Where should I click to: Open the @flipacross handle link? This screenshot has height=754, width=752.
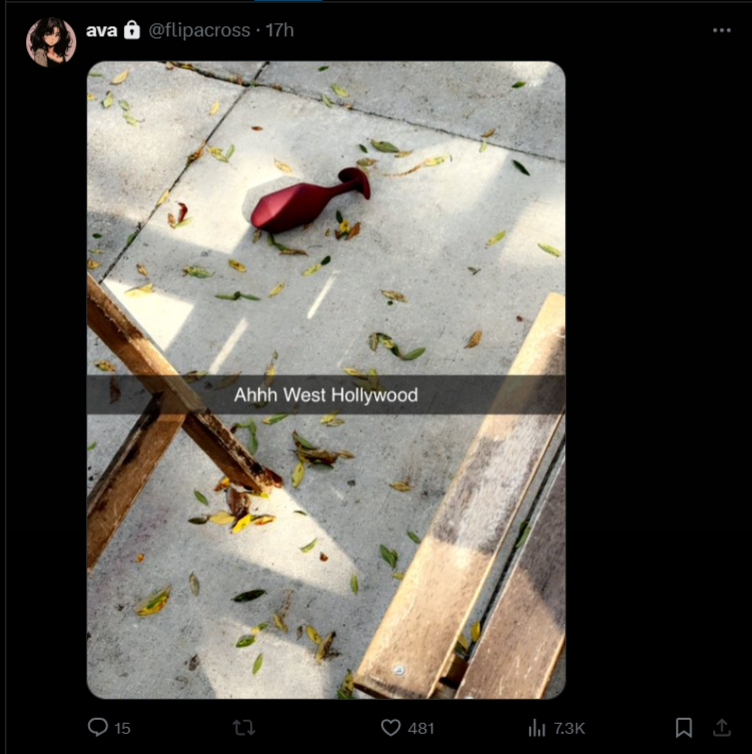(200, 30)
